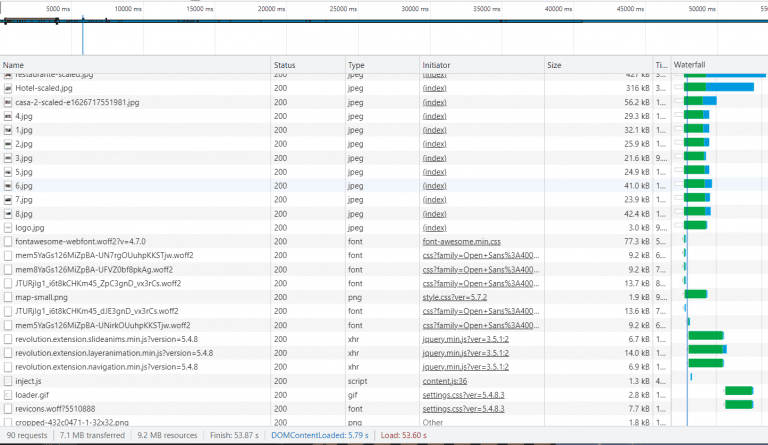The height and width of the screenshot is (445, 768).
Task: Click the slideanims.min.js file icon
Action: (x=8, y=339)
